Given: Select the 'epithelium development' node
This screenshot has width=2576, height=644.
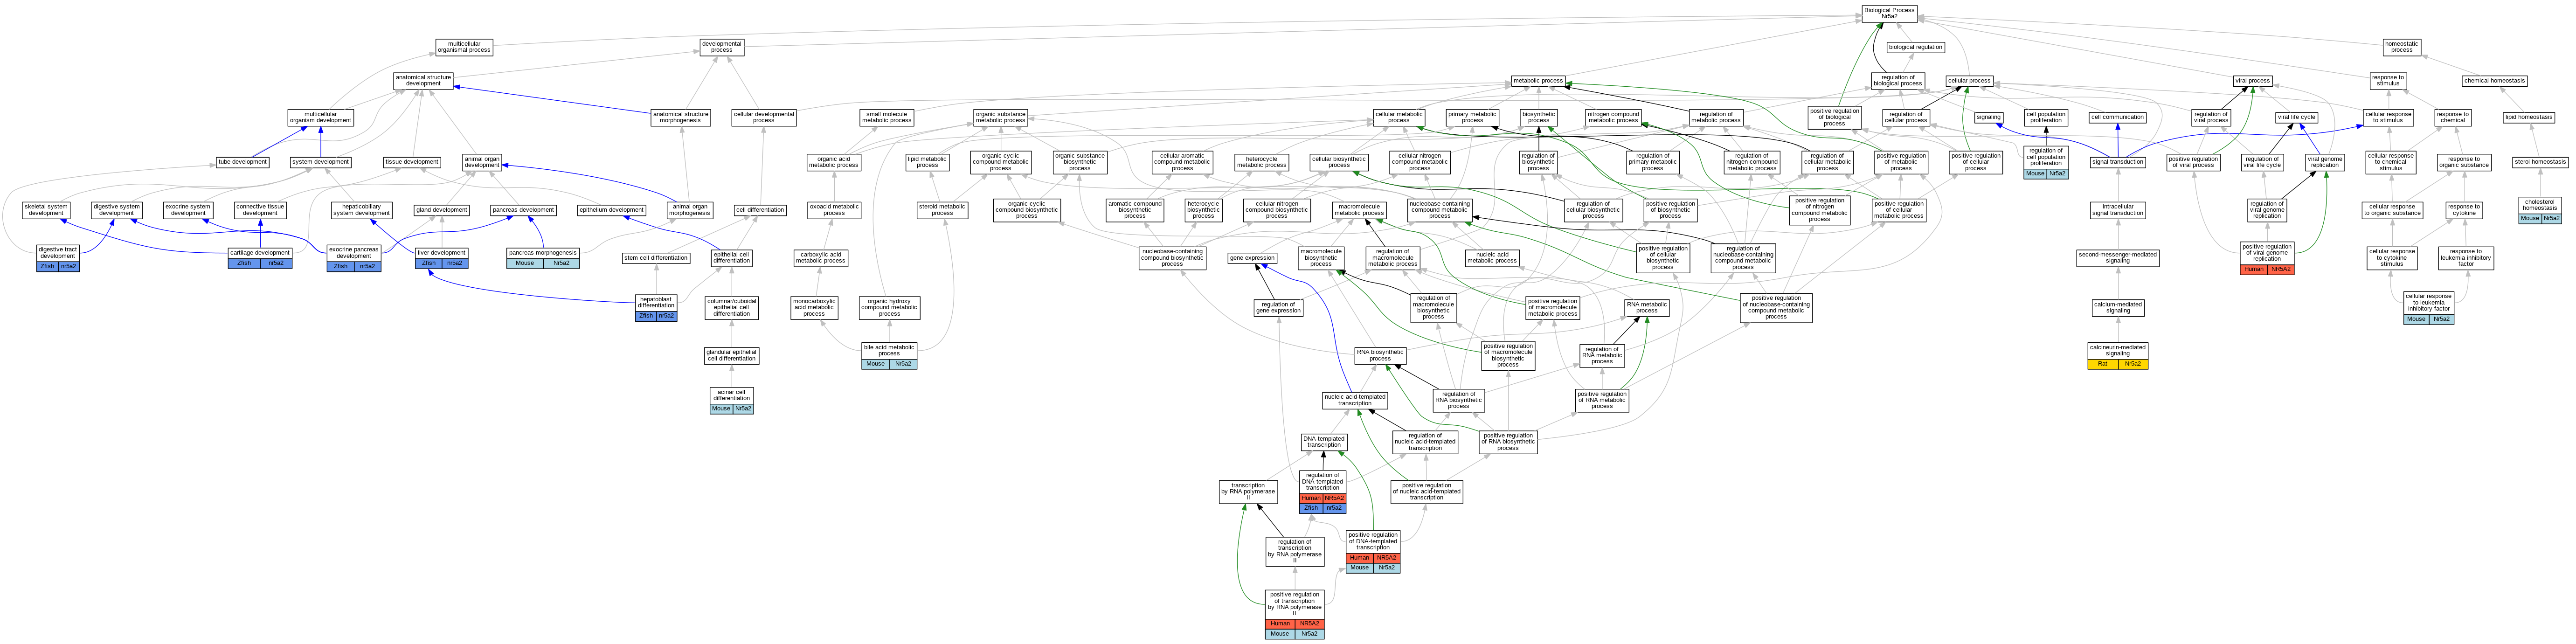Looking at the screenshot, I should pos(612,210).
